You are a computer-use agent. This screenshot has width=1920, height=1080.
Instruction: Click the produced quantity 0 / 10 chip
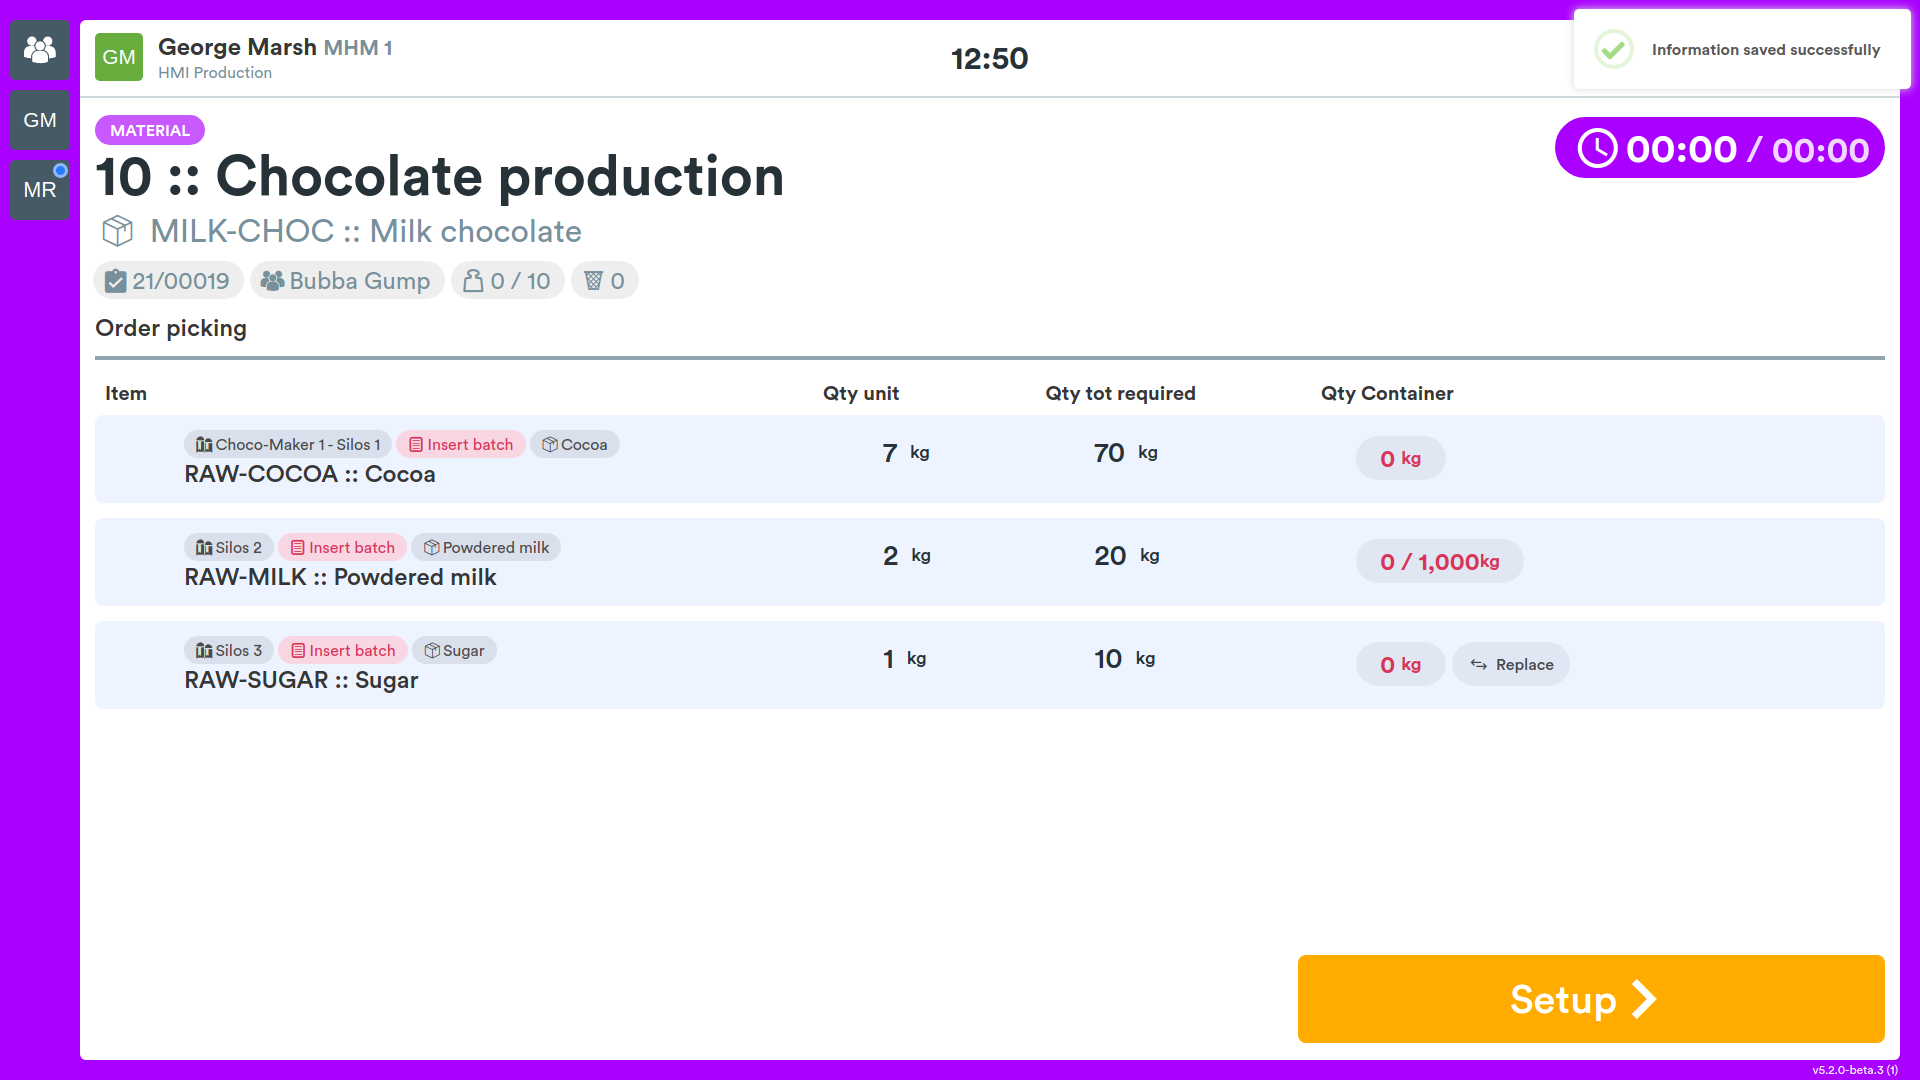(x=507, y=281)
